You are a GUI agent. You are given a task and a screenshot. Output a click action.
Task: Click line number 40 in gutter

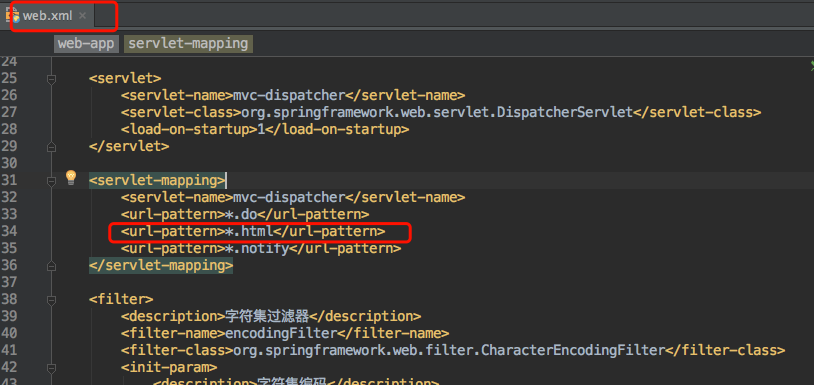pos(9,333)
